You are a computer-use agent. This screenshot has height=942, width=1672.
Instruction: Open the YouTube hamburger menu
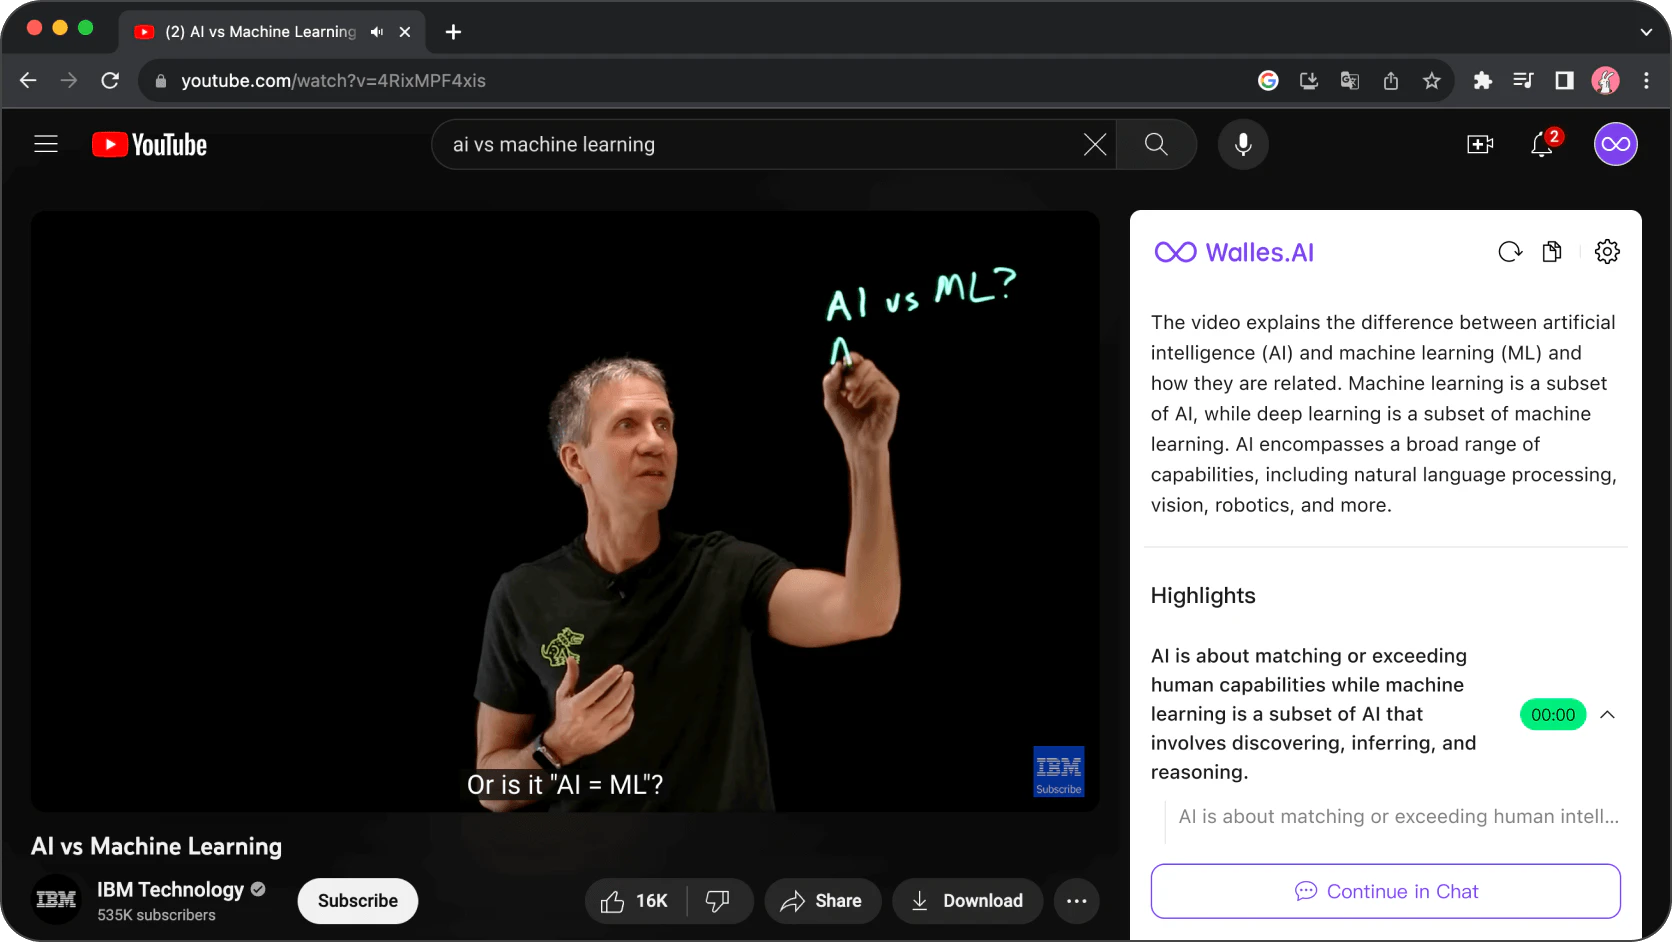[x=46, y=144]
